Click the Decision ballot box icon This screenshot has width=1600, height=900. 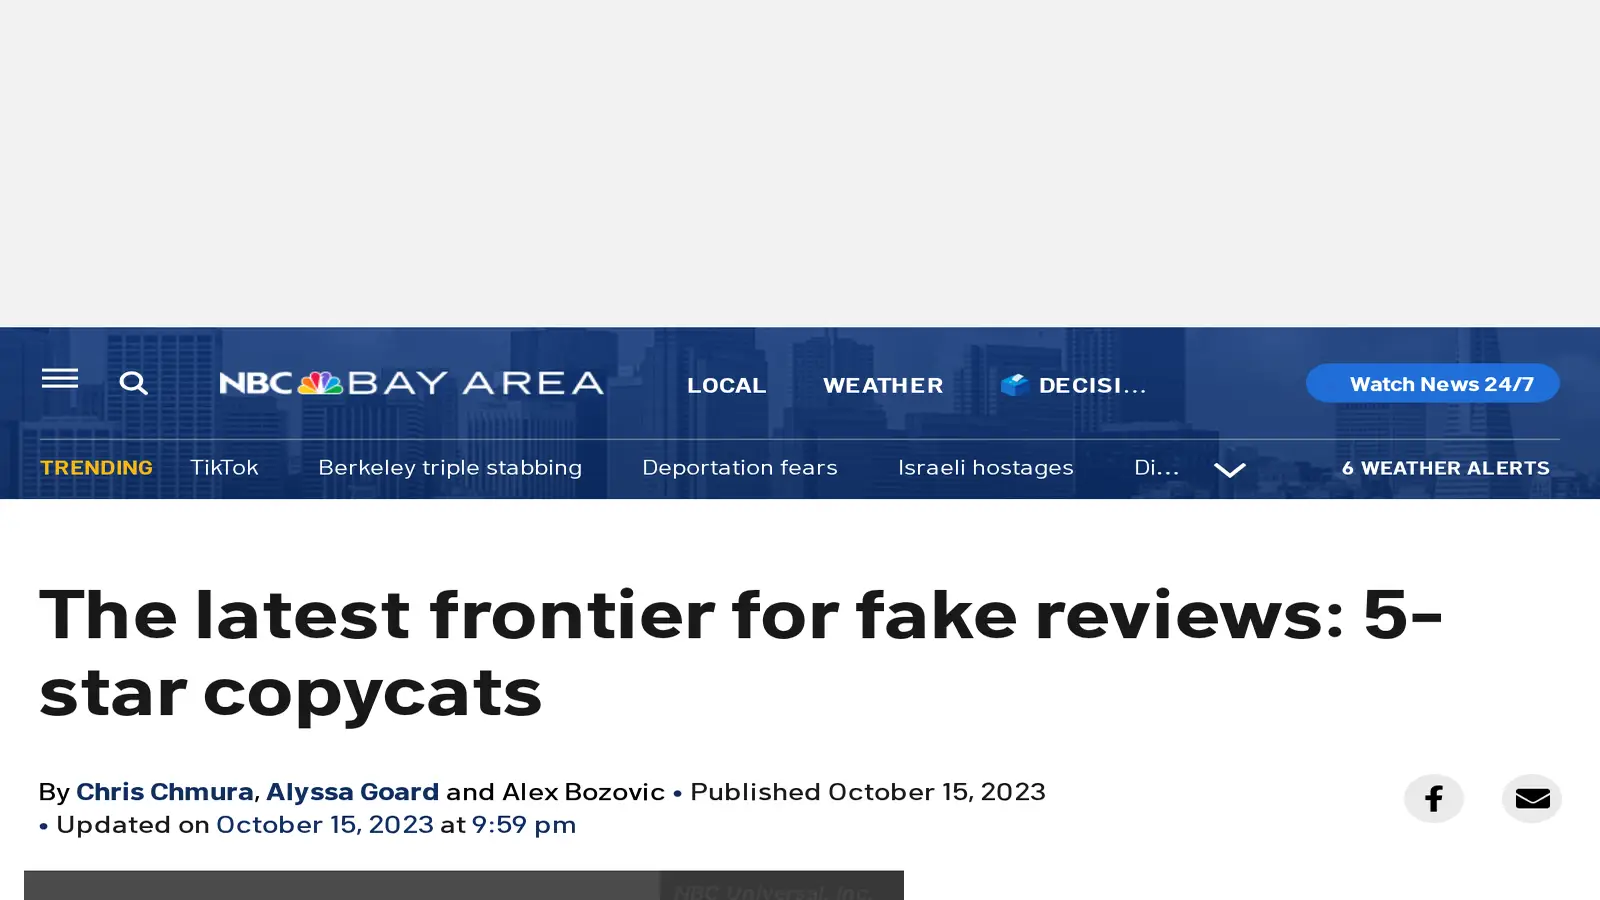[1014, 385]
